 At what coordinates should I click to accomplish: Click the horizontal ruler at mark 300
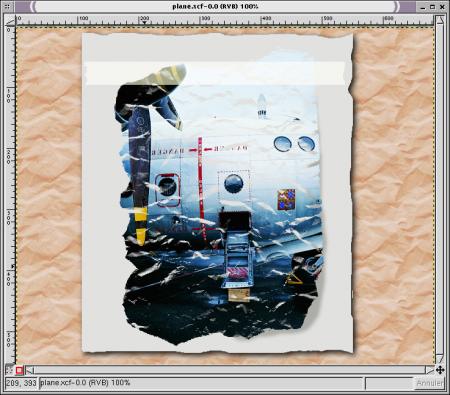click(200, 21)
